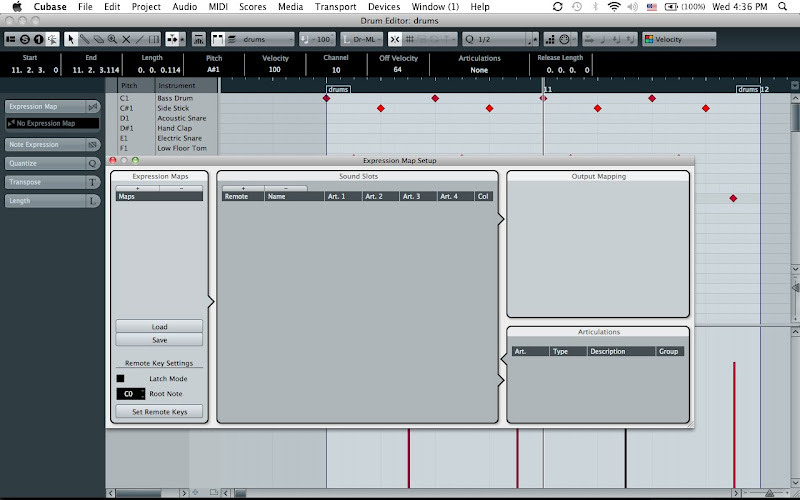800x500 pixels.
Task: Toggle Show Info line button
Action: coord(11,39)
